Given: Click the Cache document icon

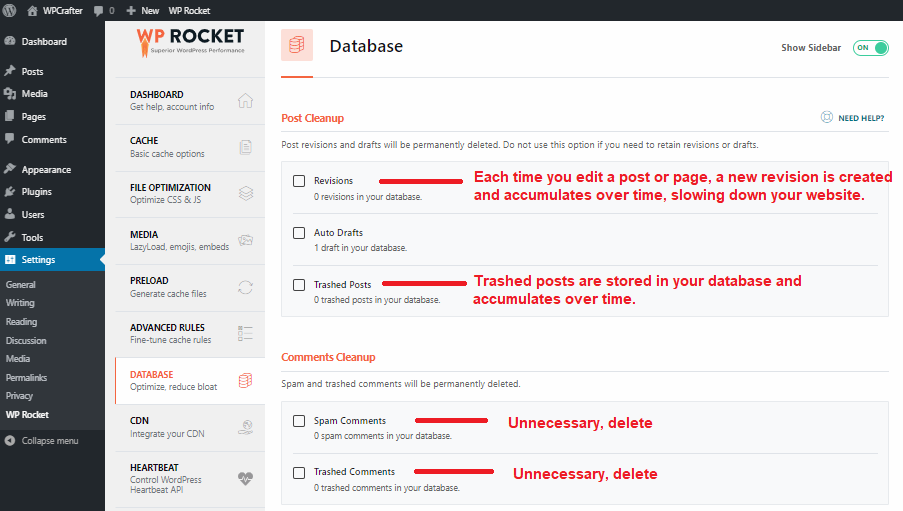Looking at the screenshot, I should [x=245, y=147].
